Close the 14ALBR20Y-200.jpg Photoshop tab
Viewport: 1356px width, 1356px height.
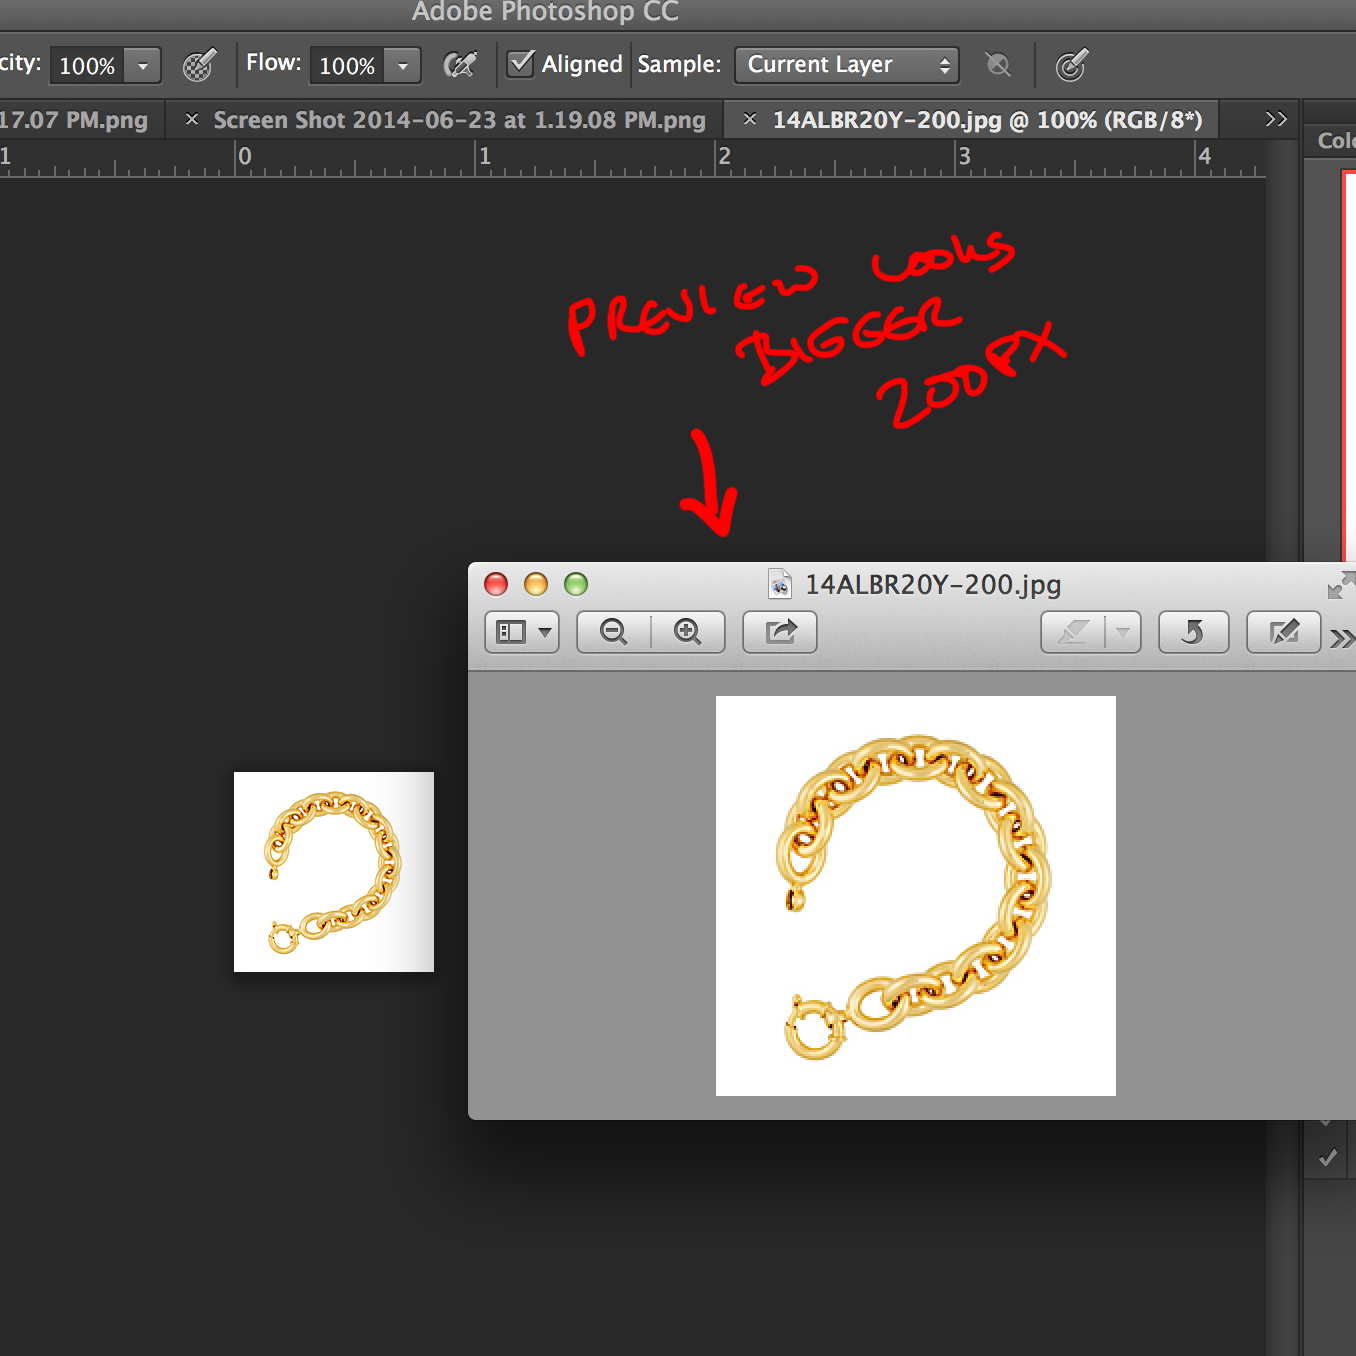749,119
